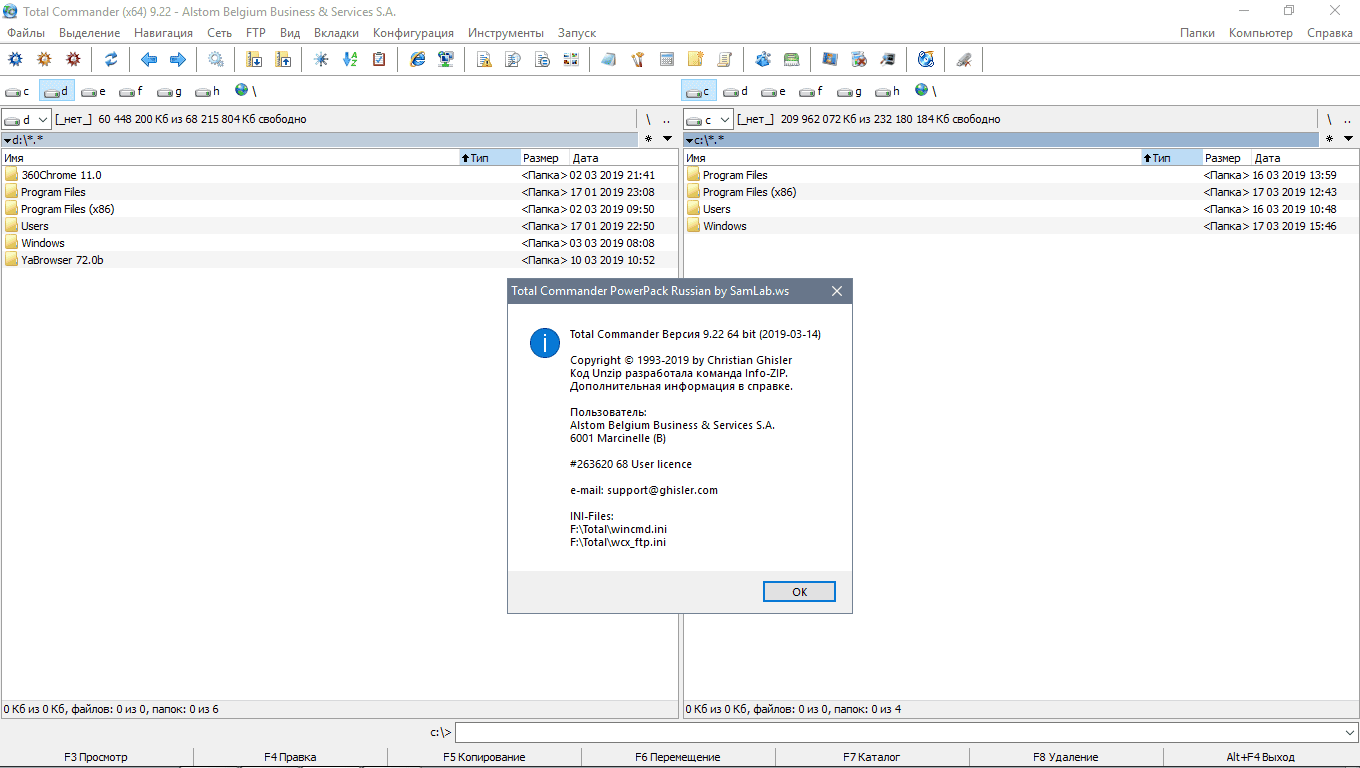Click the document with magnifier search icon
1360x768 pixels.
513,60
